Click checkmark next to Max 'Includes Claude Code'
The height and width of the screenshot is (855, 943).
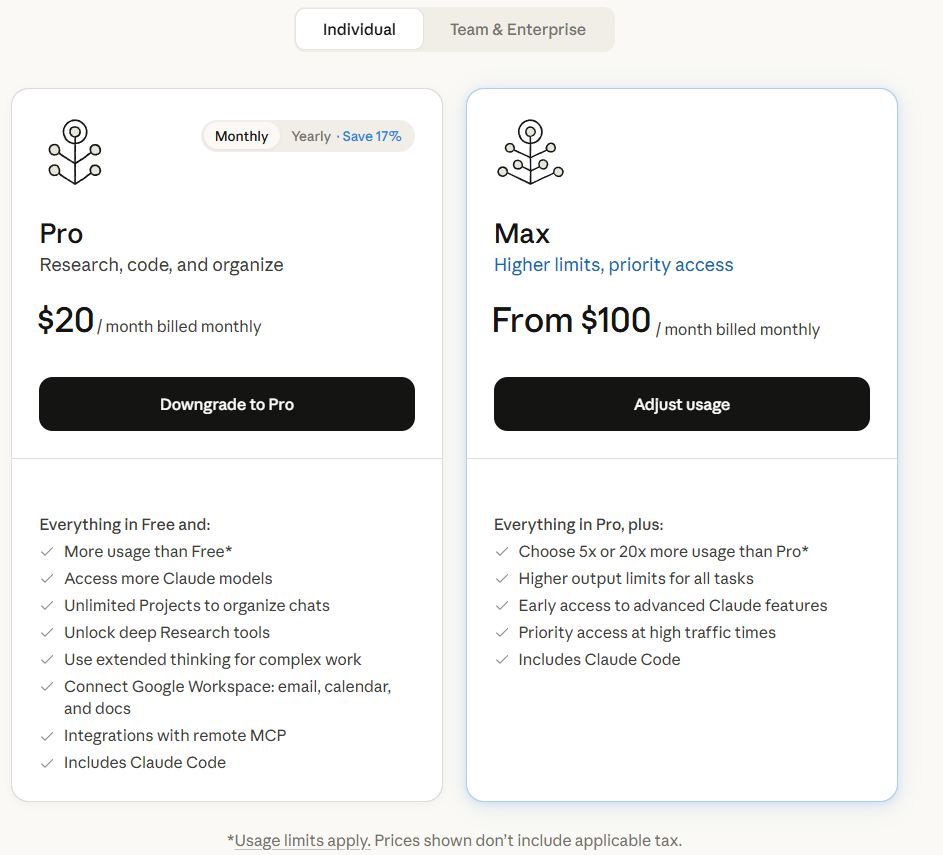(x=502, y=660)
